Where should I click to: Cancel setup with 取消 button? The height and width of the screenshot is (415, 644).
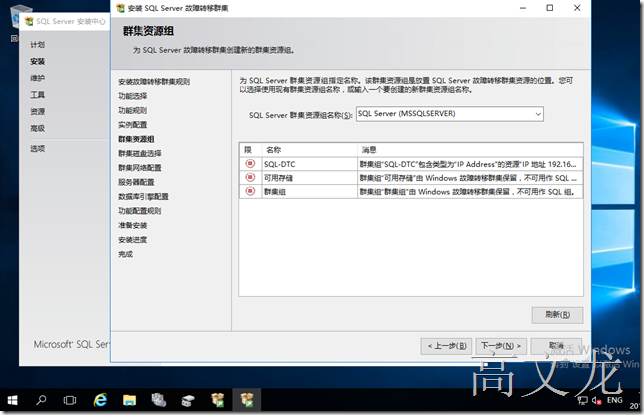point(556,346)
